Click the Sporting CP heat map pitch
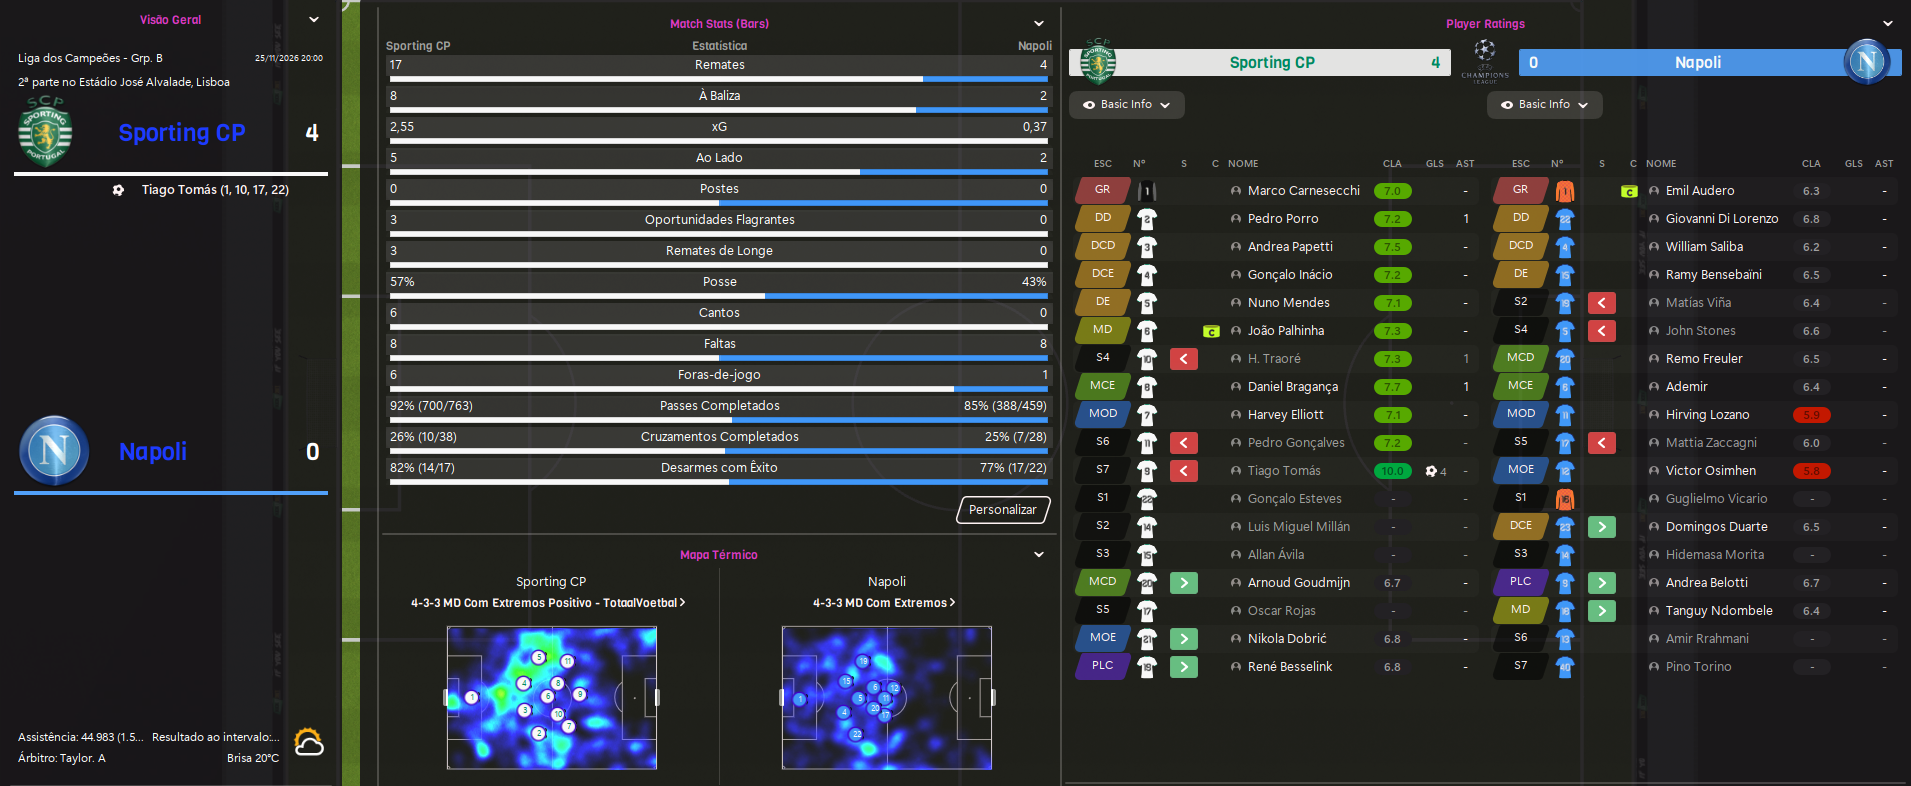This screenshot has width=1911, height=786. 552,698
